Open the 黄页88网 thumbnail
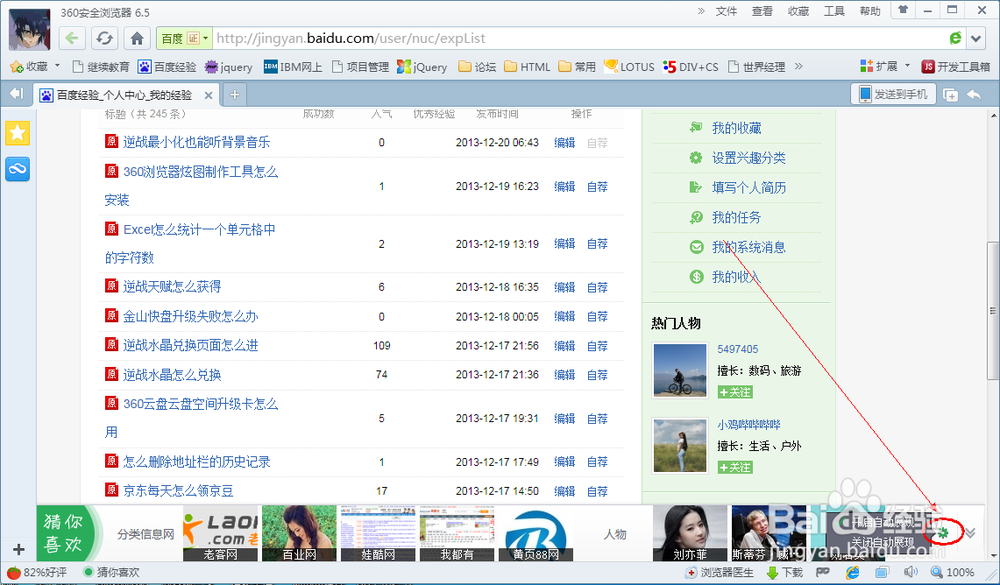 535,533
